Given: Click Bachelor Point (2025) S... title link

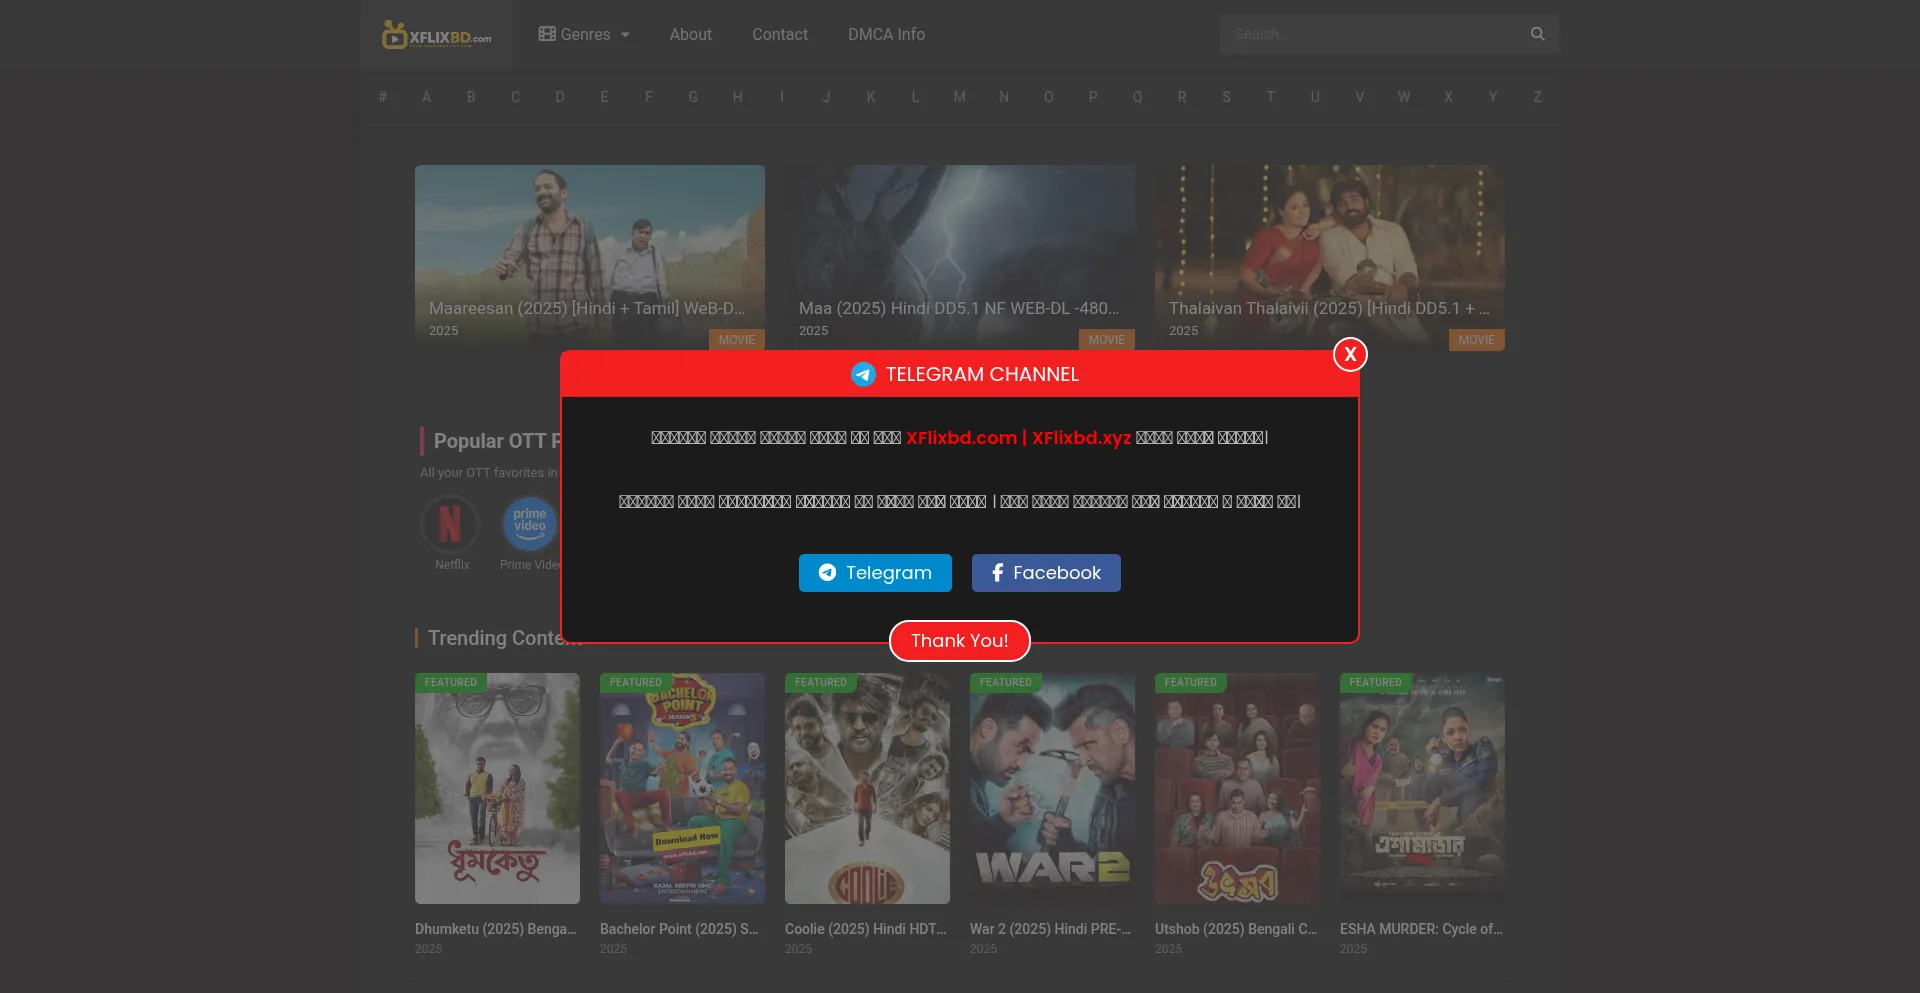Looking at the screenshot, I should click(x=679, y=929).
